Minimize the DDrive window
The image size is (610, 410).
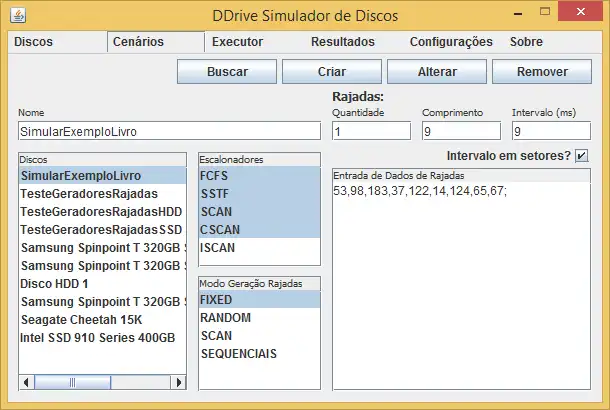tap(518, 13)
